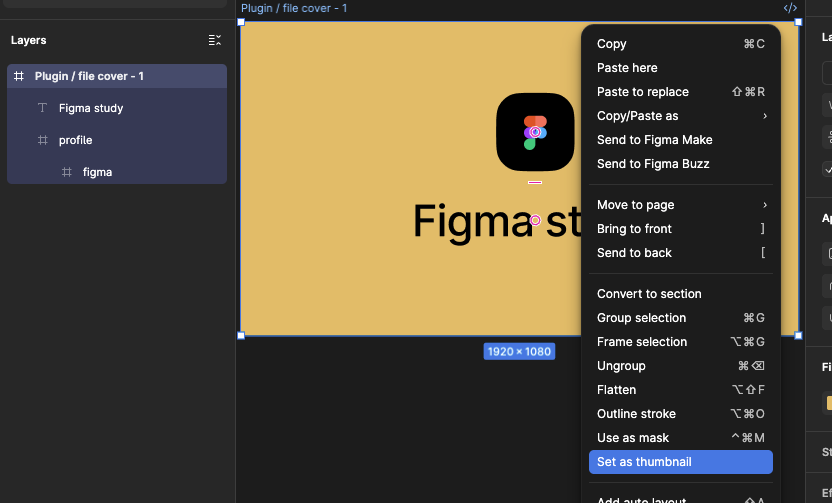Viewport: 832px width, 503px height.
Task: Choose Paste here menu item
Action: click(681, 68)
